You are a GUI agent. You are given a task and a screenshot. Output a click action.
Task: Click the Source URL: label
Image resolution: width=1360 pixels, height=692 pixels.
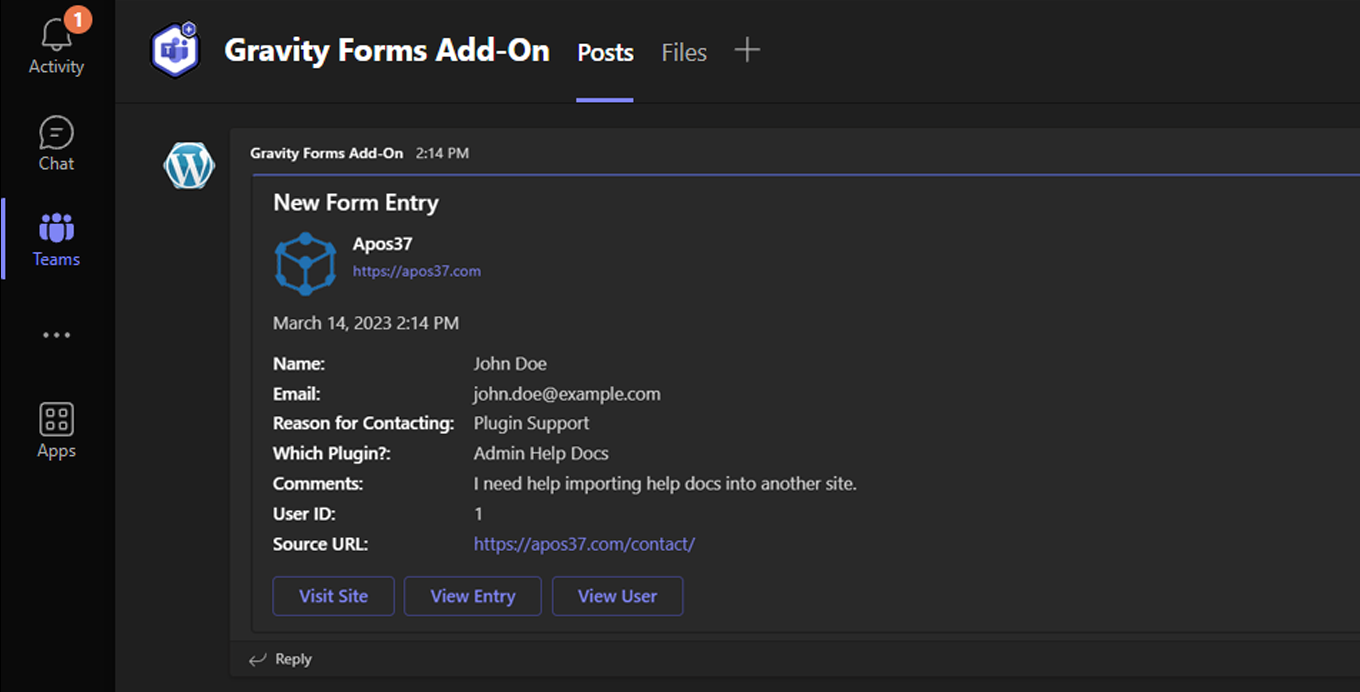click(321, 544)
